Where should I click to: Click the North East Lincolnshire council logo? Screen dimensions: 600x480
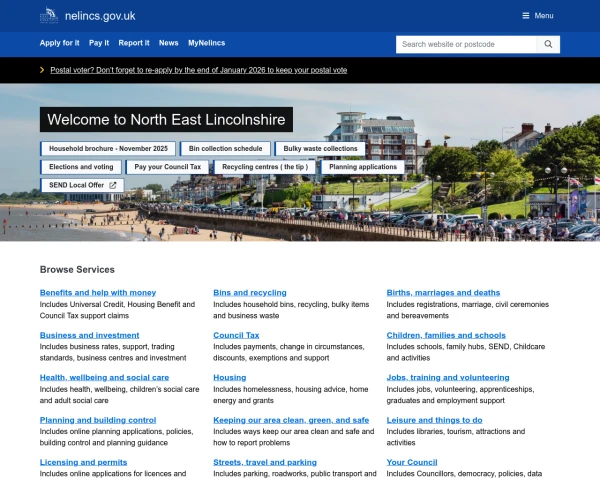tap(49, 15)
